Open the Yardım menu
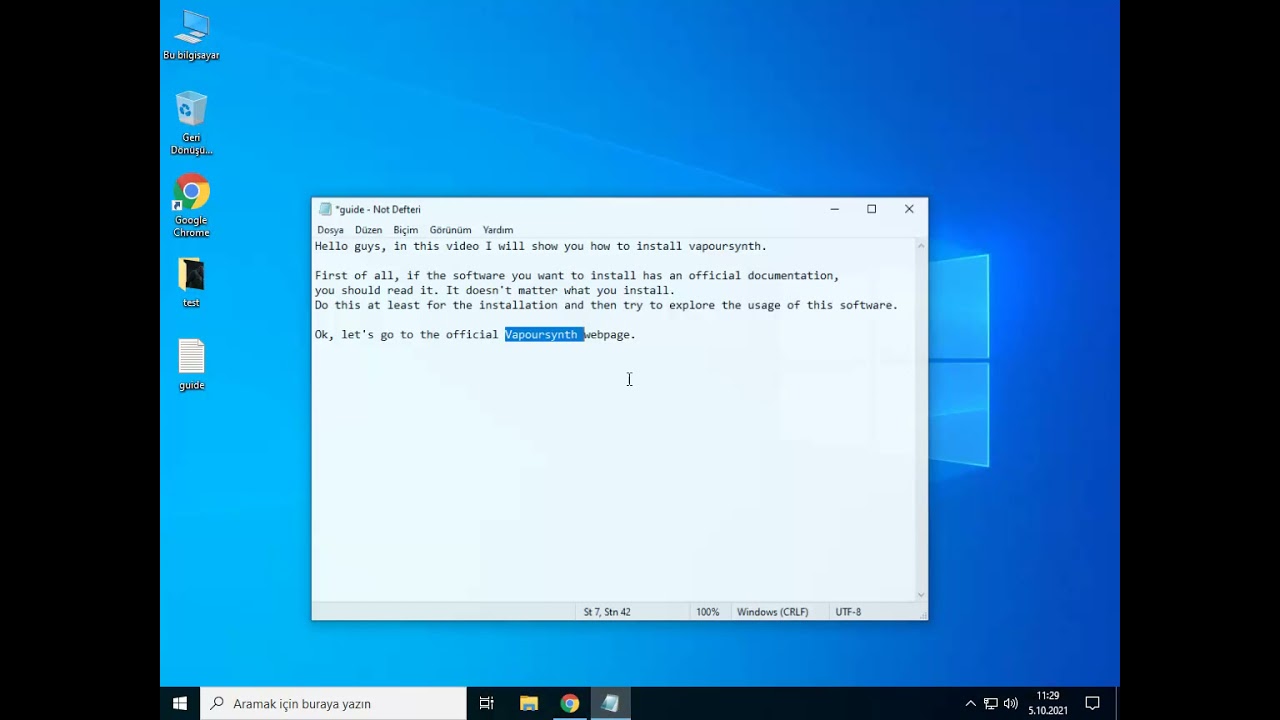This screenshot has height=720, width=1280. (497, 230)
